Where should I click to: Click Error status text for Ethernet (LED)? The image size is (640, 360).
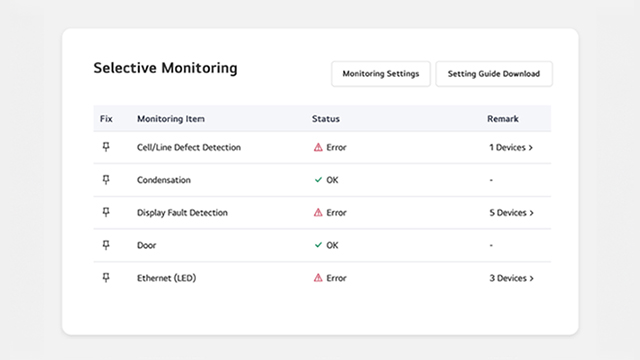tap(336, 278)
